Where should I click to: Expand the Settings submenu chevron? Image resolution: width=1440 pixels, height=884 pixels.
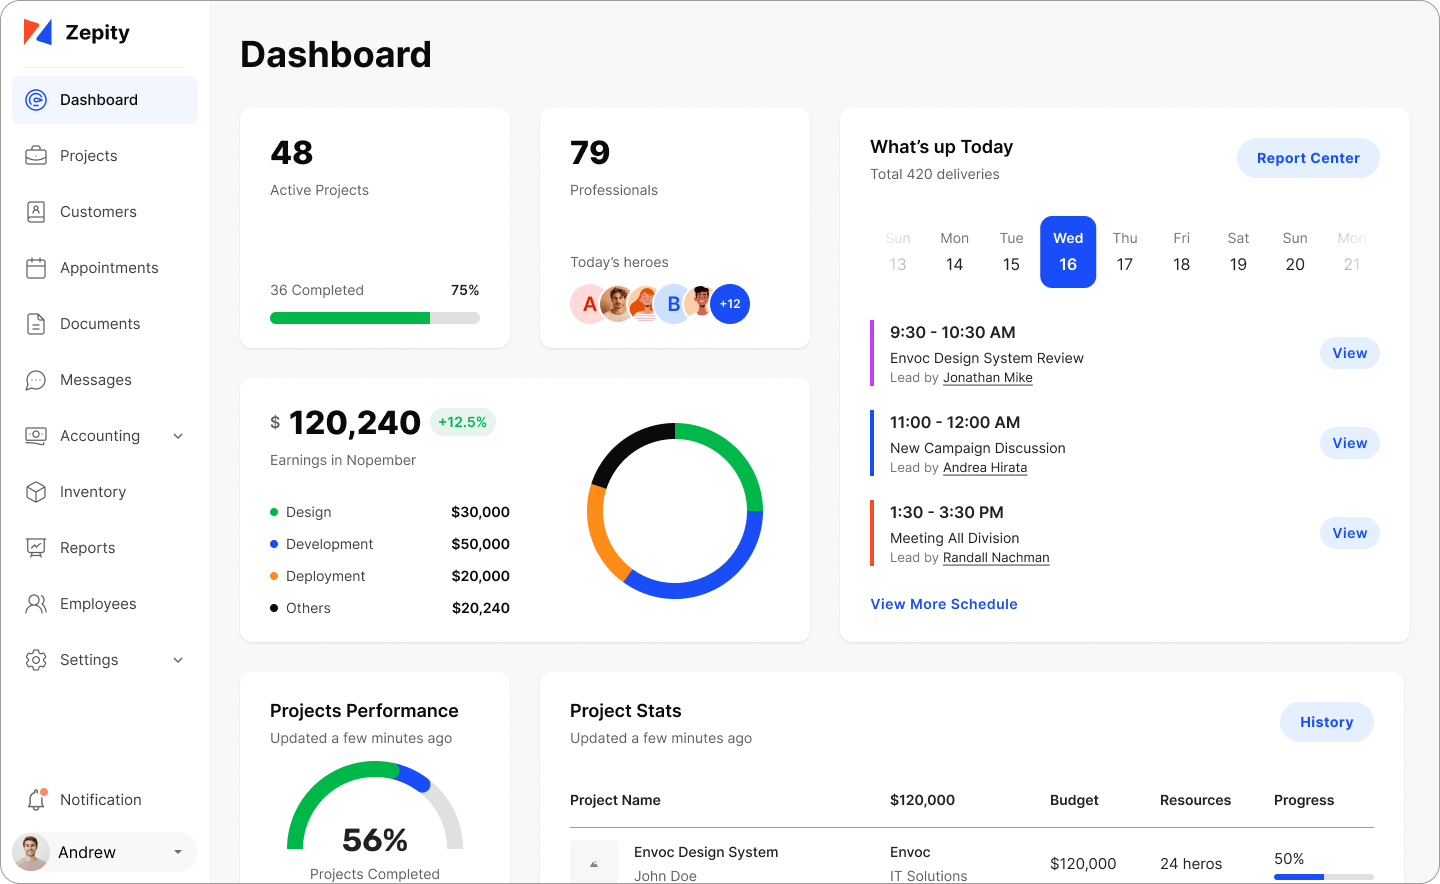click(178, 659)
